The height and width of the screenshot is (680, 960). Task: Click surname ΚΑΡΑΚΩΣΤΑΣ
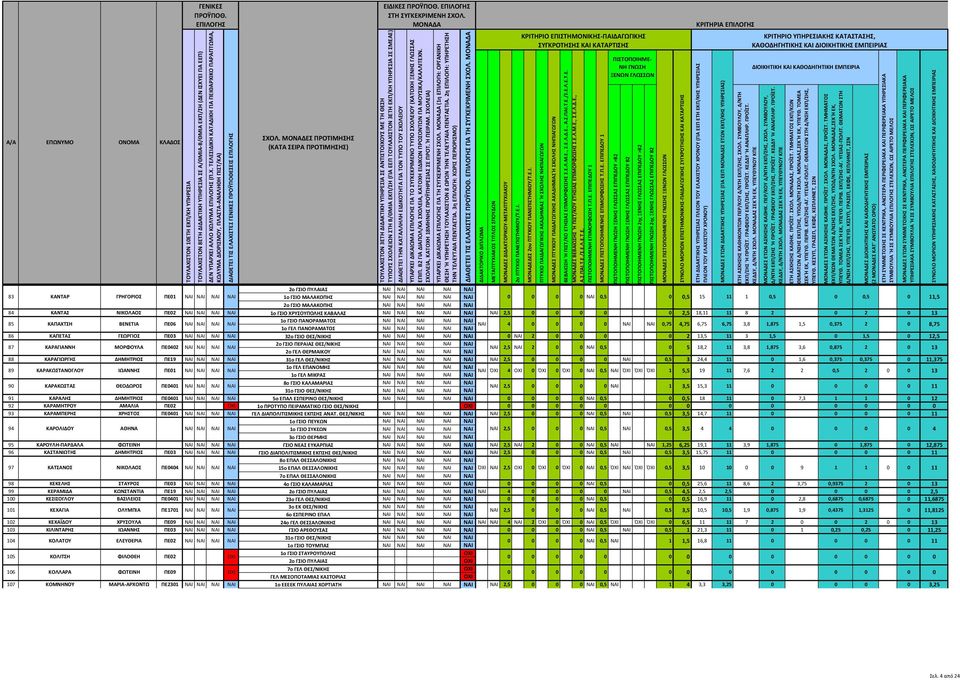click(59, 386)
